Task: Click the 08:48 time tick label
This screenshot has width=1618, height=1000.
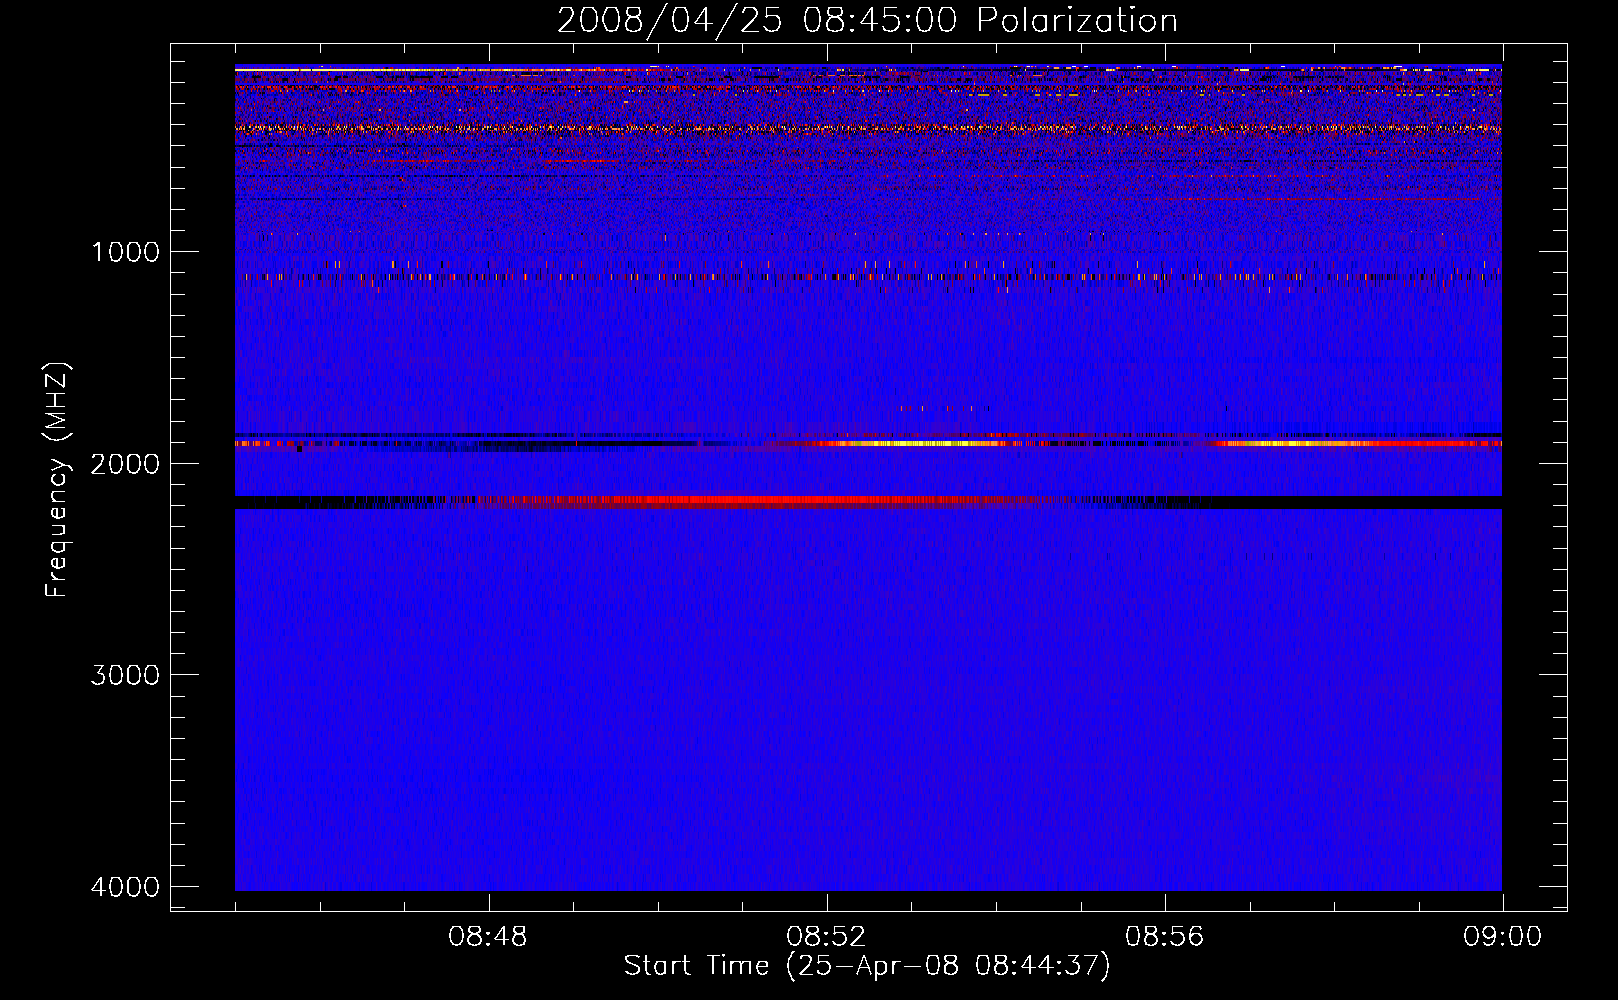Action: (x=488, y=937)
